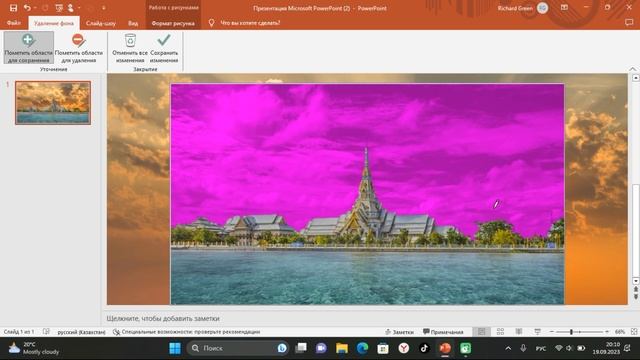Open weather widget '20°C Mostly cloudy'
The image size is (640, 360).
(34, 348)
